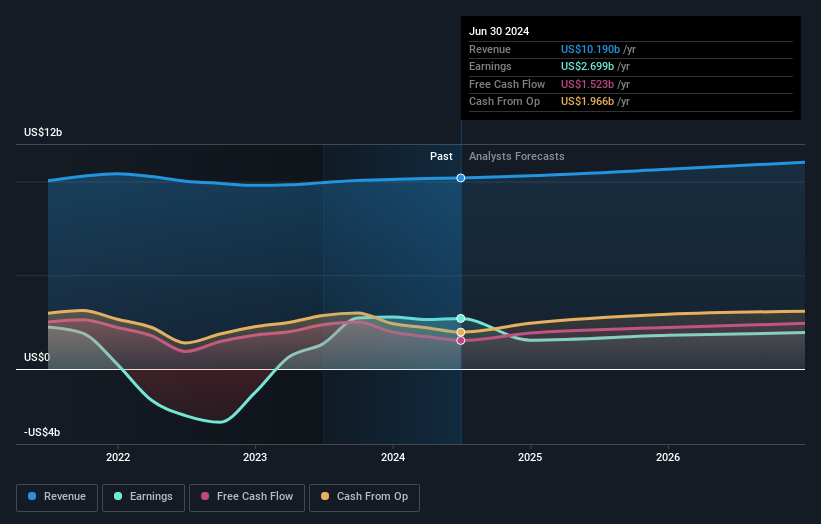
Task: Click the 2026 x-axis label
Action: [668, 457]
